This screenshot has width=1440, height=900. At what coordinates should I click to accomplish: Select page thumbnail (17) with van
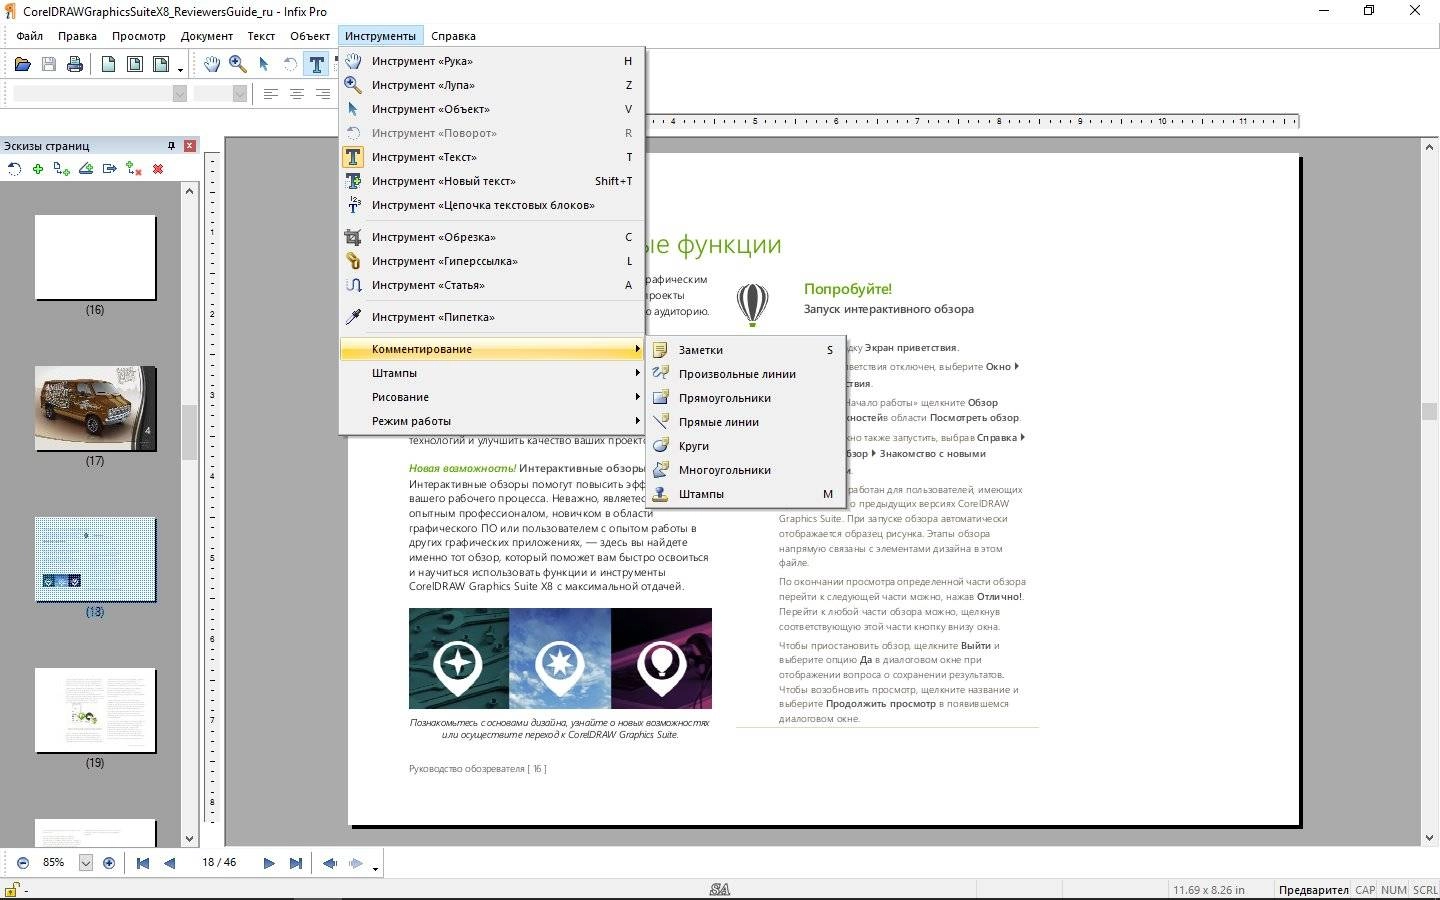pyautogui.click(x=95, y=408)
